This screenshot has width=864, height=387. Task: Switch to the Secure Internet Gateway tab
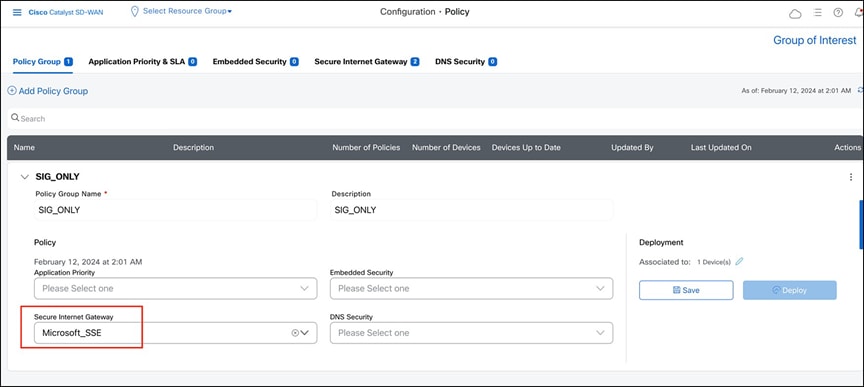coord(367,62)
